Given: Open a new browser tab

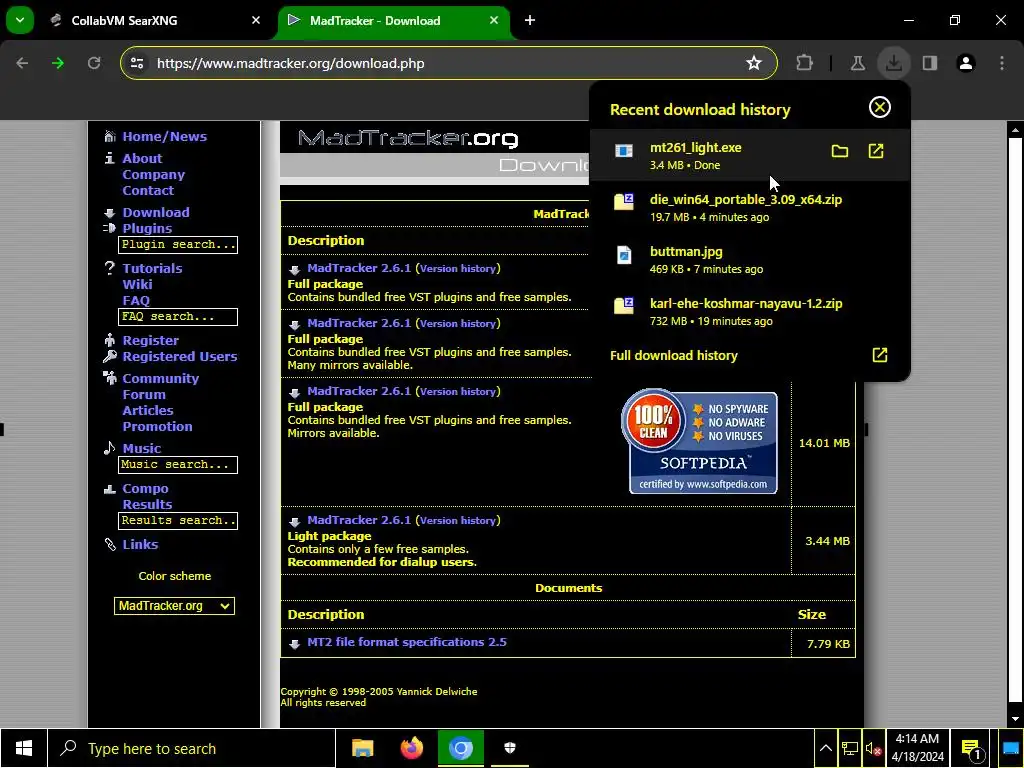Looking at the screenshot, I should 530,21.
